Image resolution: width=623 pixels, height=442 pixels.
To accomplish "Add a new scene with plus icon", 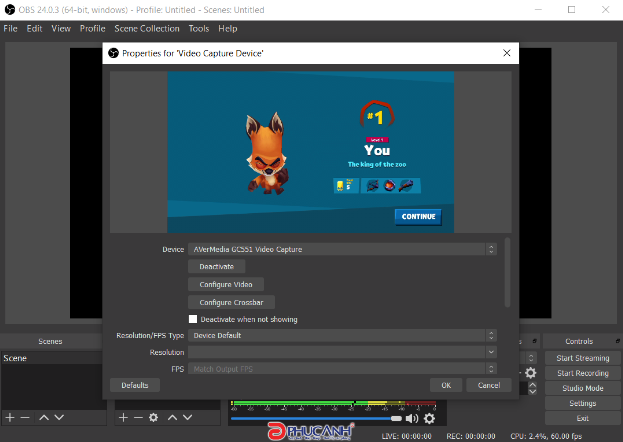I will (x=10, y=417).
